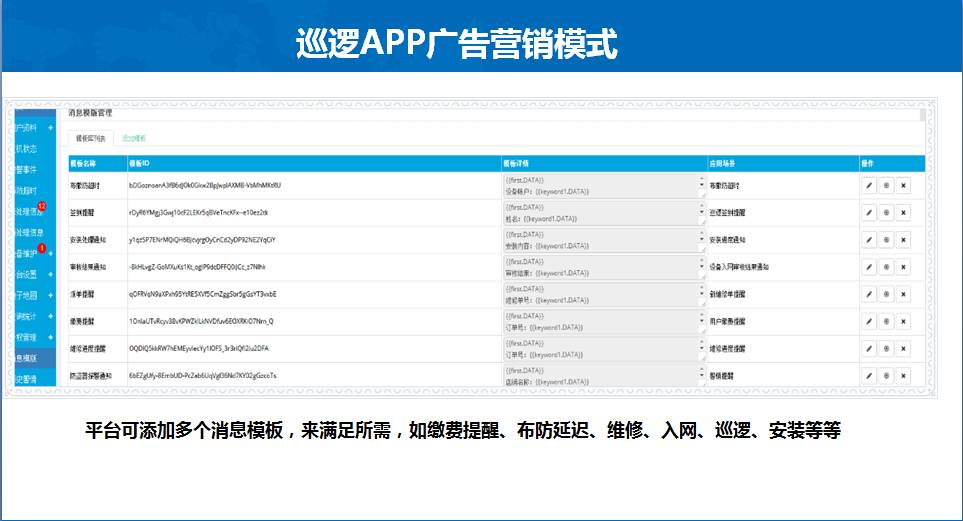Click pencil icon for 维修进度提醒 row

pyautogui.click(x=869, y=348)
